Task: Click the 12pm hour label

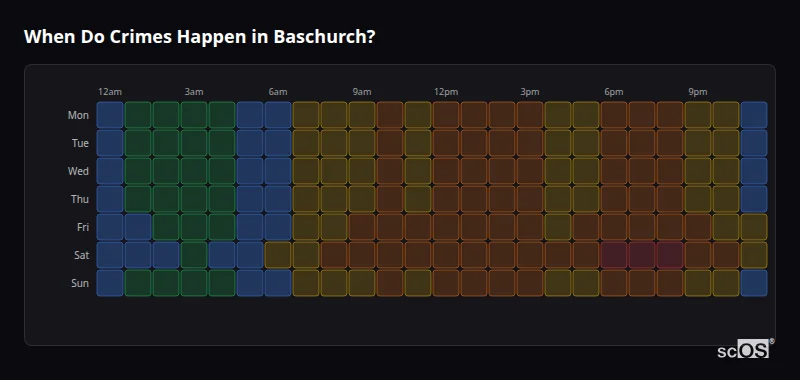Action: tap(446, 92)
